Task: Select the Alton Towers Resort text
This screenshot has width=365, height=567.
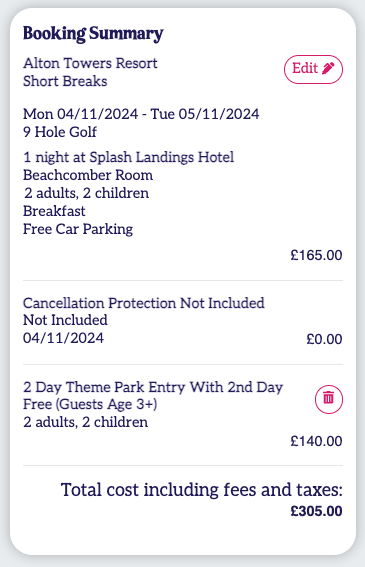Action: coord(90,63)
